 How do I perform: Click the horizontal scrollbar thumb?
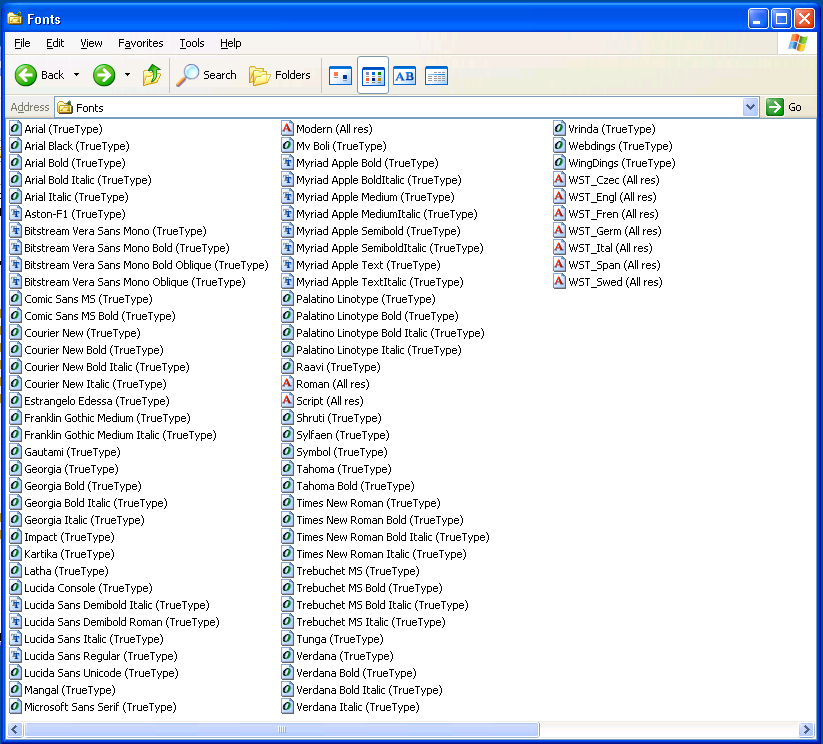pyautogui.click(x=281, y=729)
